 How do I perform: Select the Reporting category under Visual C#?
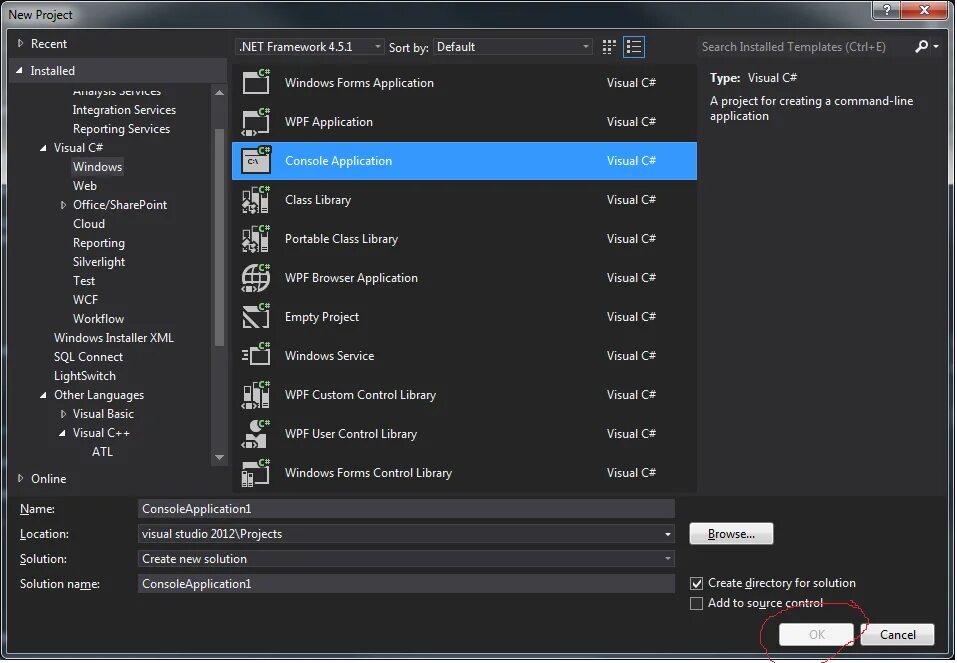click(x=99, y=243)
